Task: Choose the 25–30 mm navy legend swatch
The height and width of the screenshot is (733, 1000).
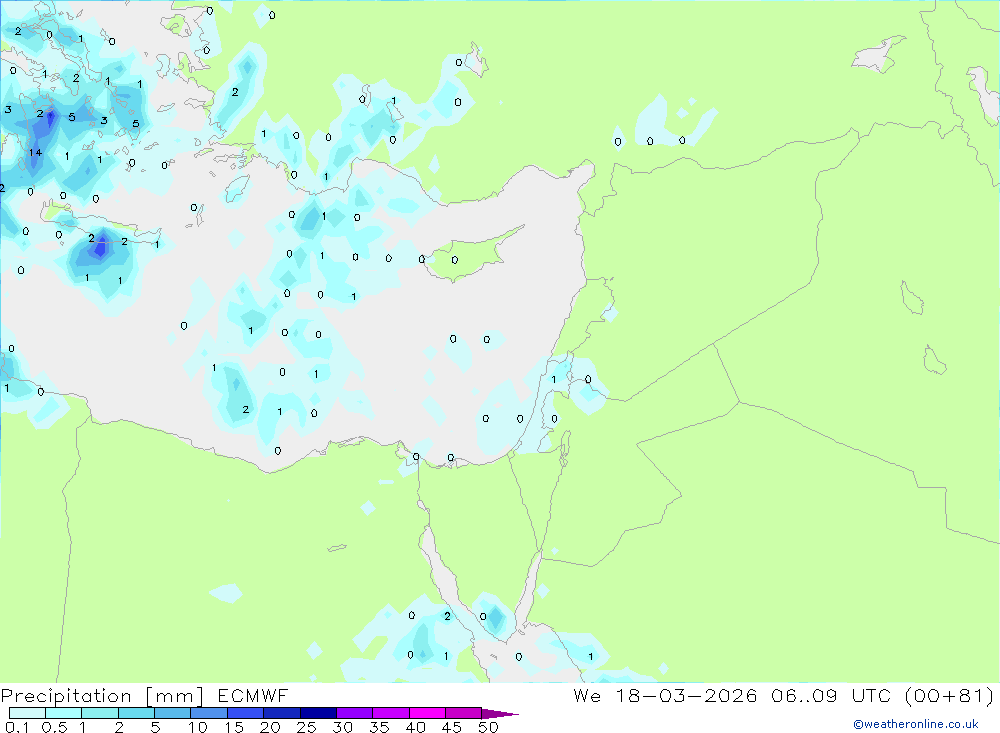Action: click(x=318, y=713)
